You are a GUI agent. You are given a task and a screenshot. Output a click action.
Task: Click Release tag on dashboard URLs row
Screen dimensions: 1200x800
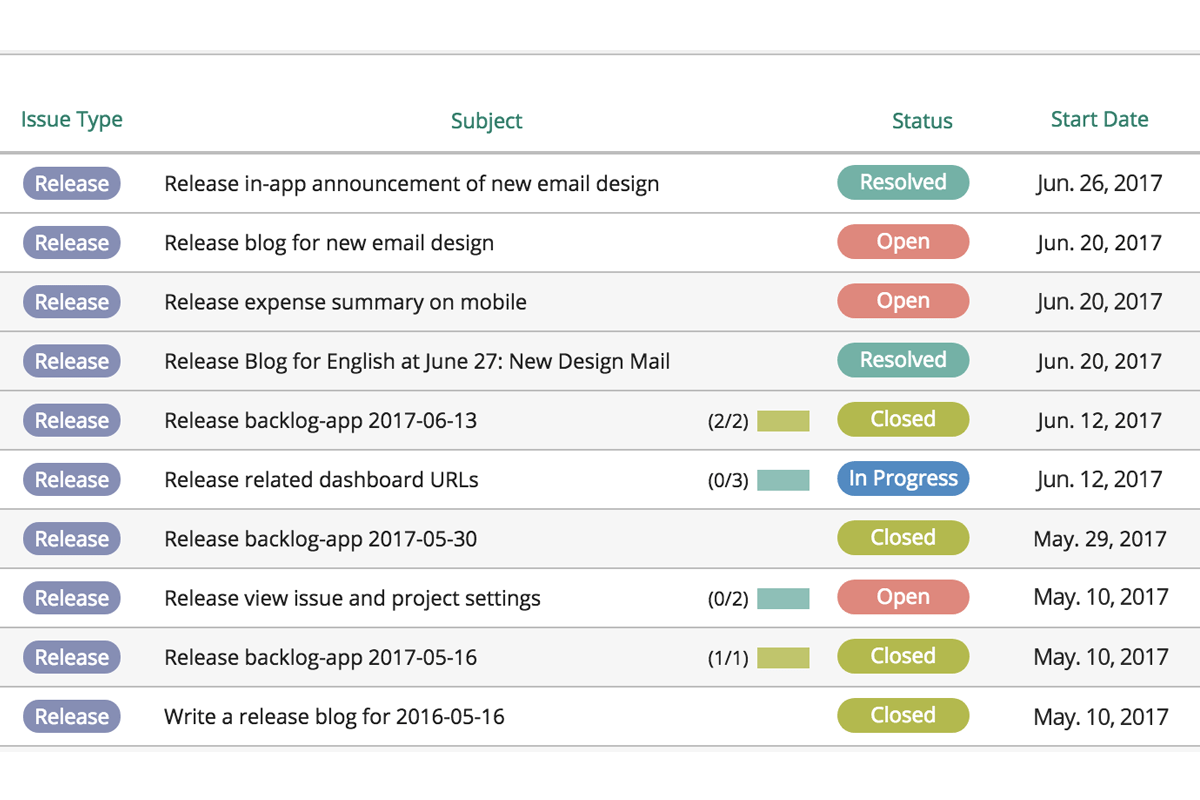point(72,480)
